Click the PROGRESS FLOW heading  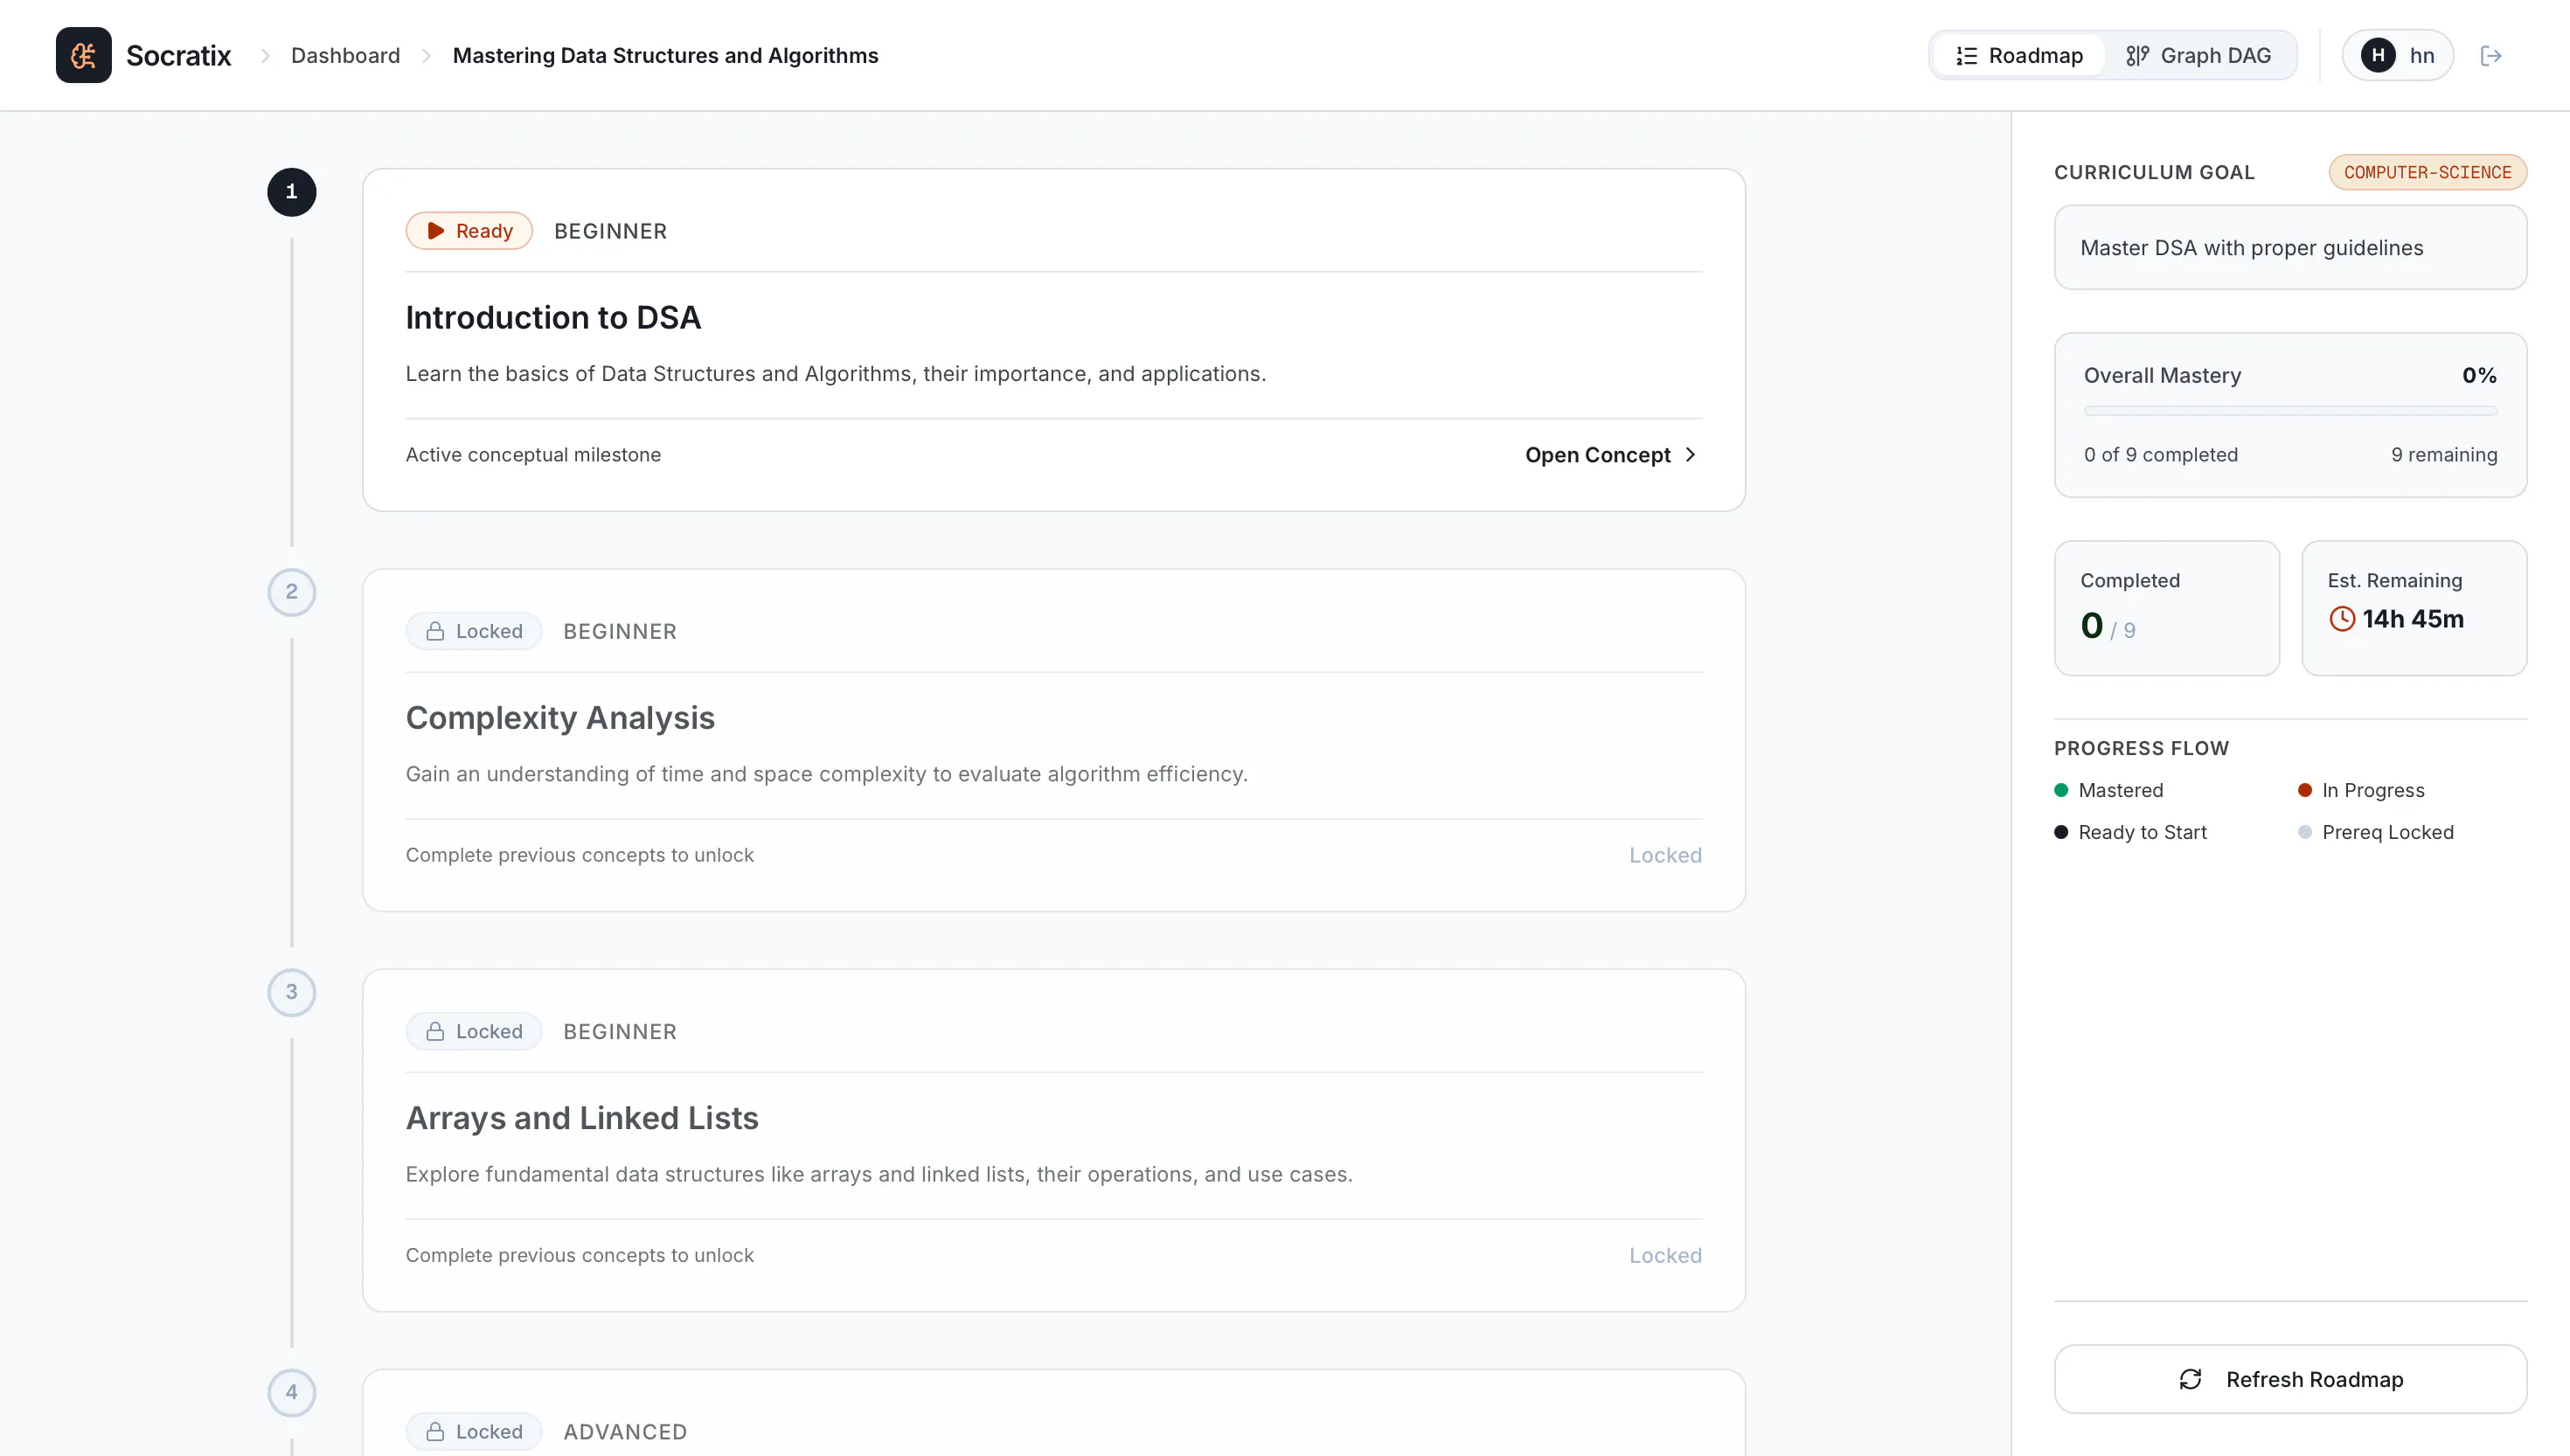[2141, 748]
